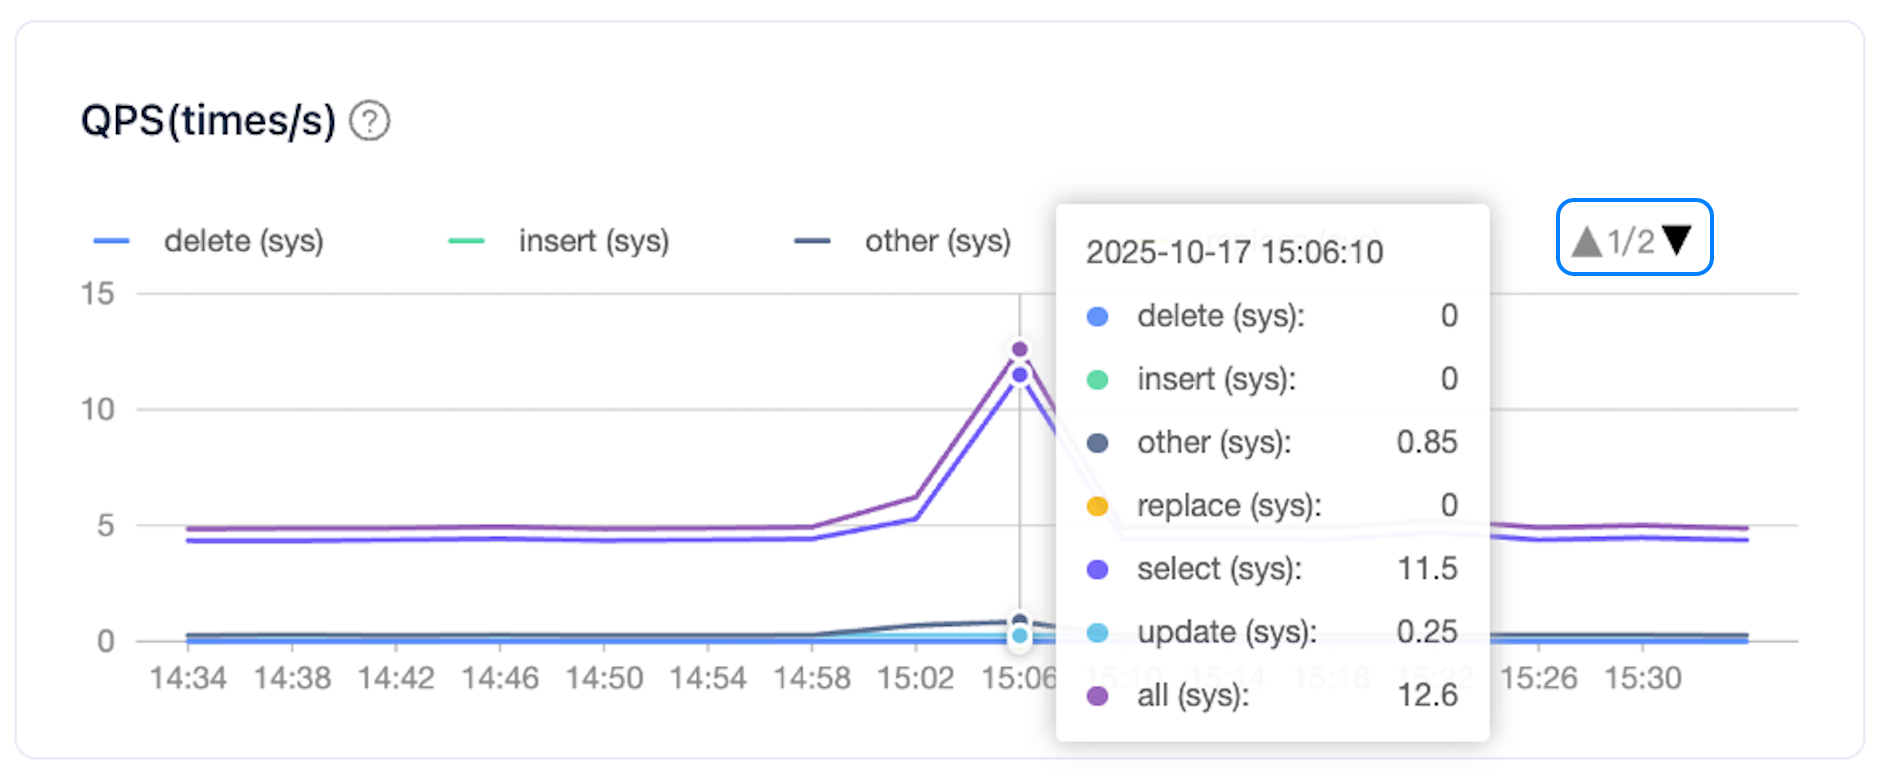Click the QPS(times/s) chart title

[x=208, y=121]
